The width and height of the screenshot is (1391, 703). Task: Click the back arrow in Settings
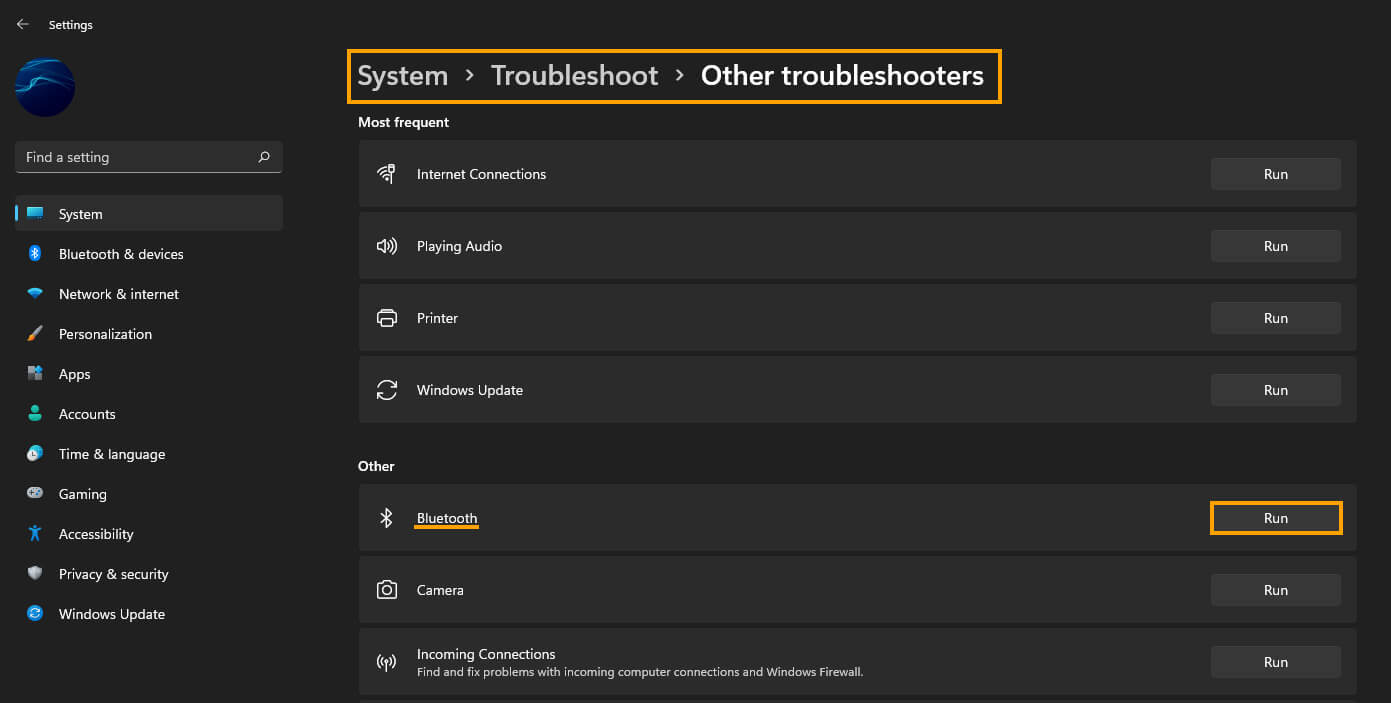(x=23, y=24)
